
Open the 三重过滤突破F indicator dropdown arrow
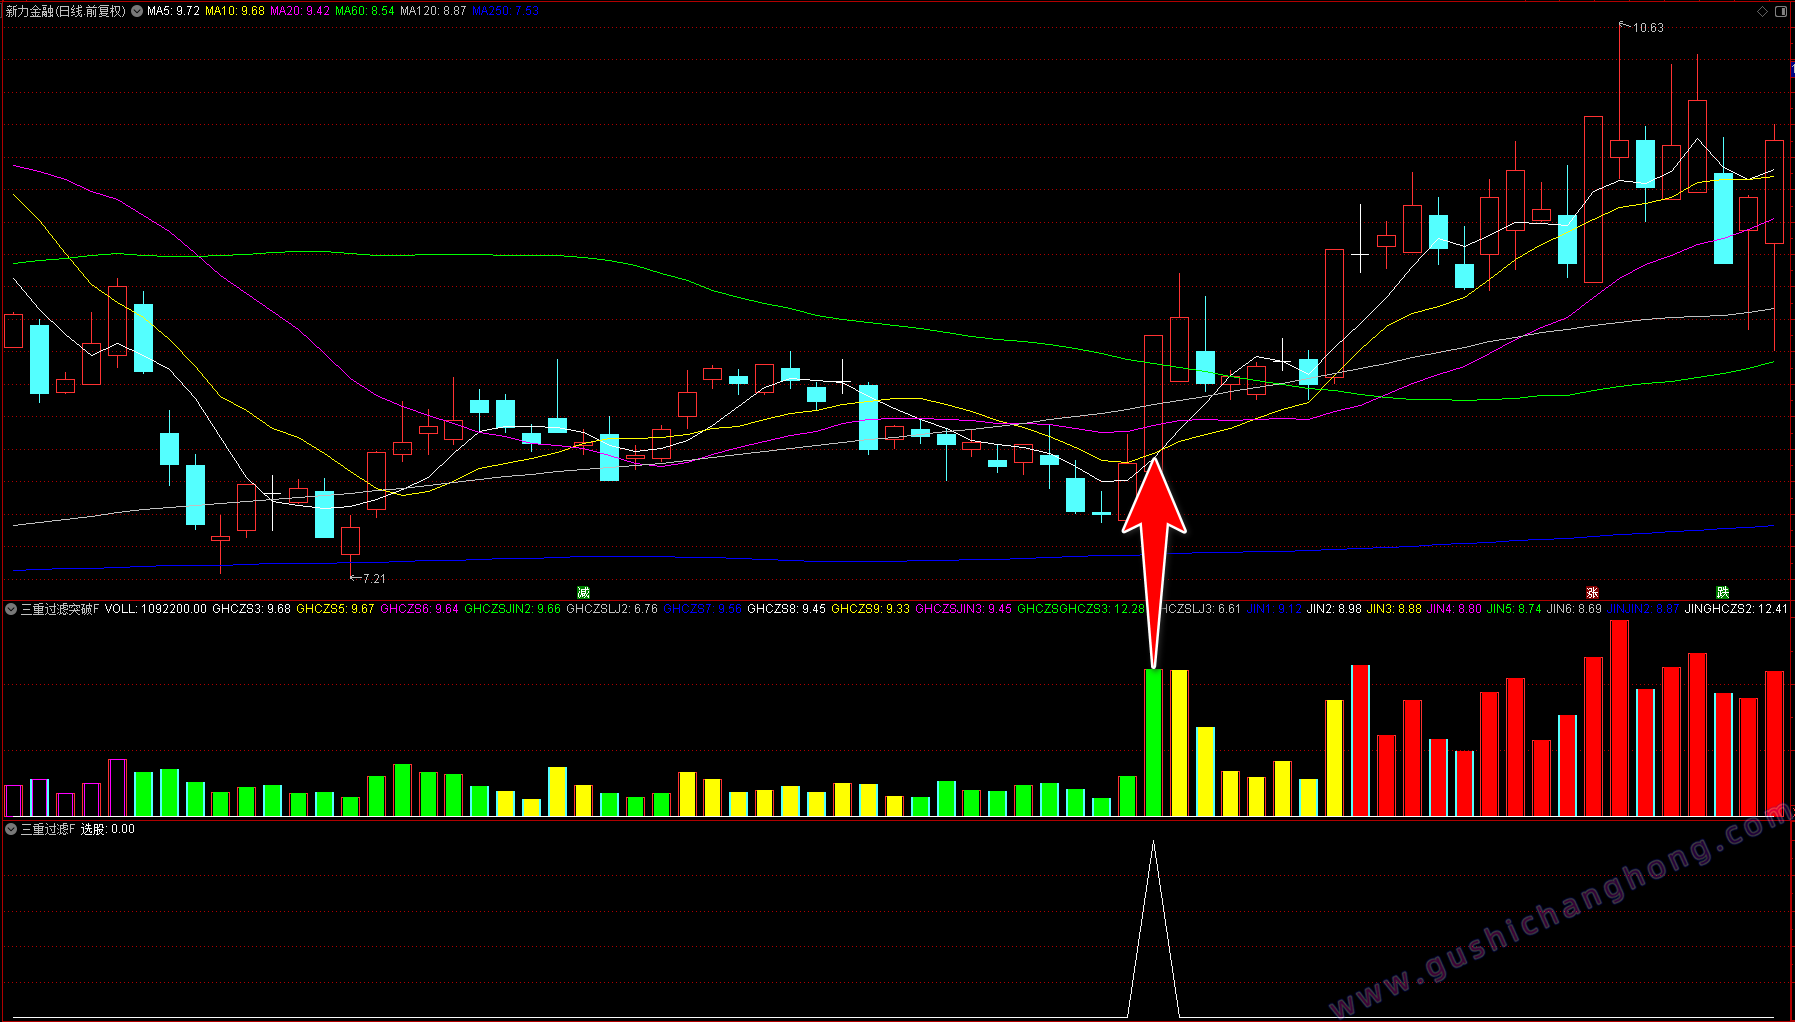(x=11, y=609)
